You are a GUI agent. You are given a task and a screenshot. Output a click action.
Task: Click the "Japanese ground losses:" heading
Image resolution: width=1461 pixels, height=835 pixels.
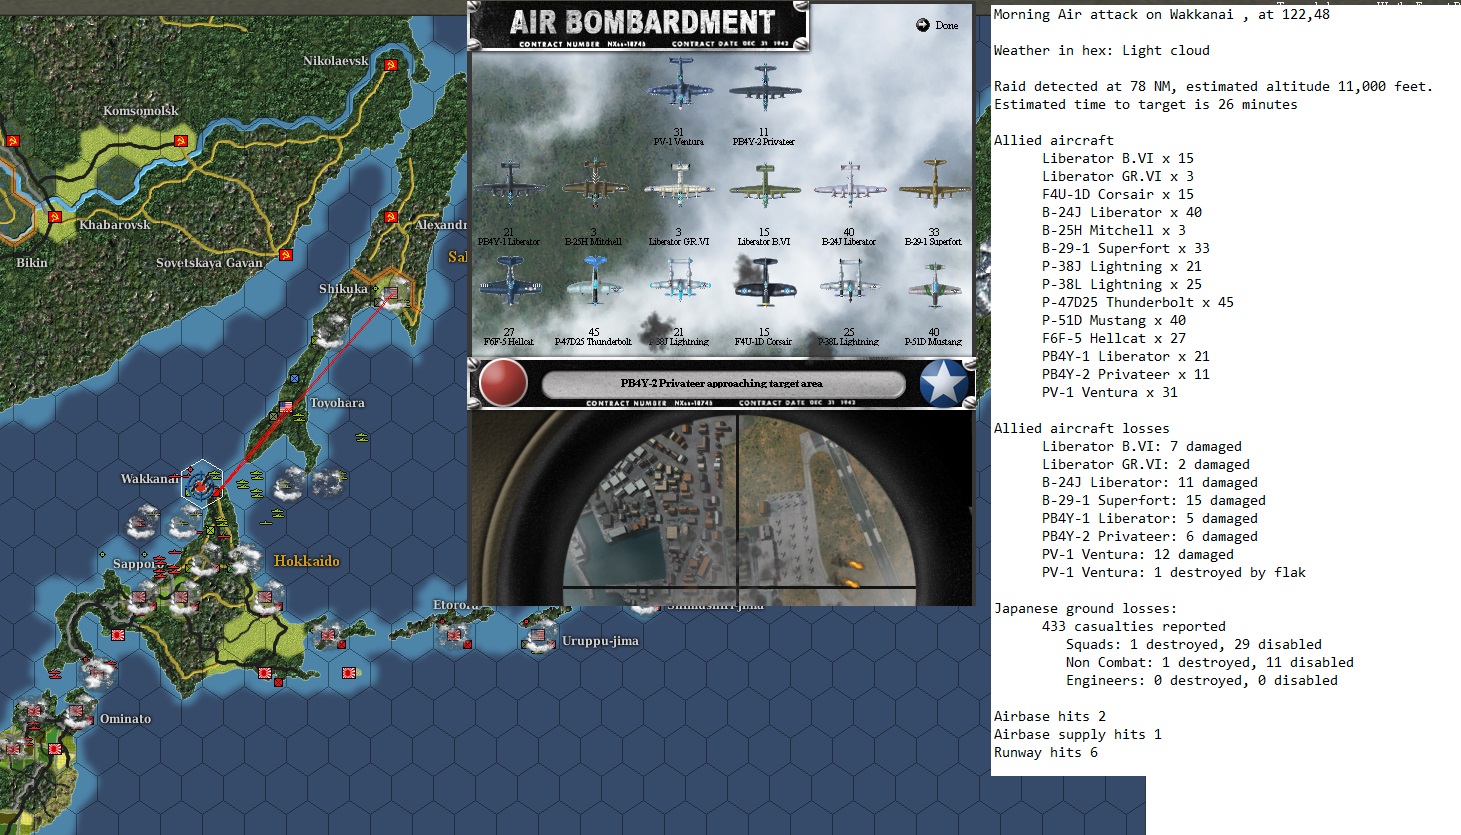coord(1086,609)
